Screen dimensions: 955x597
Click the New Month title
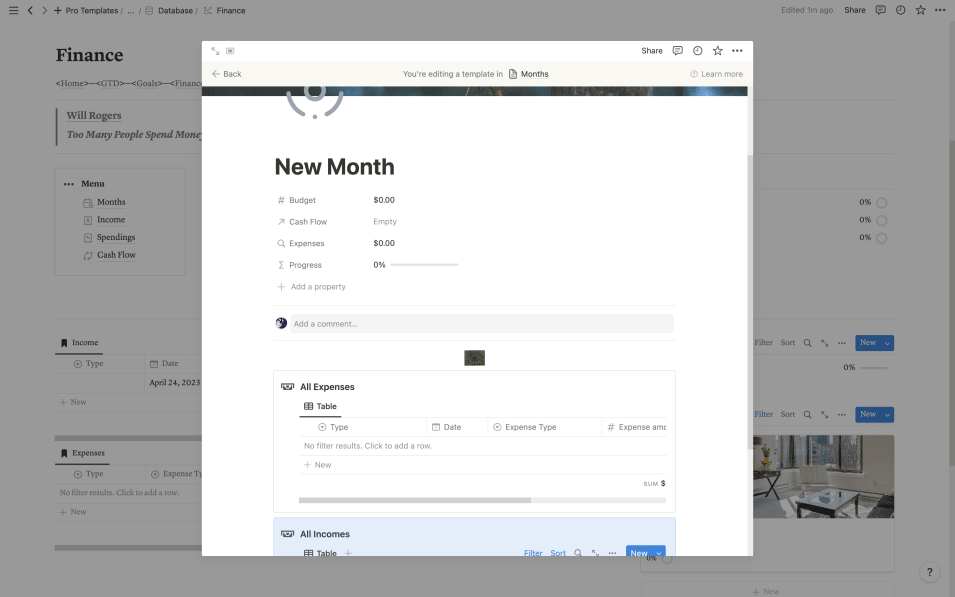334,167
